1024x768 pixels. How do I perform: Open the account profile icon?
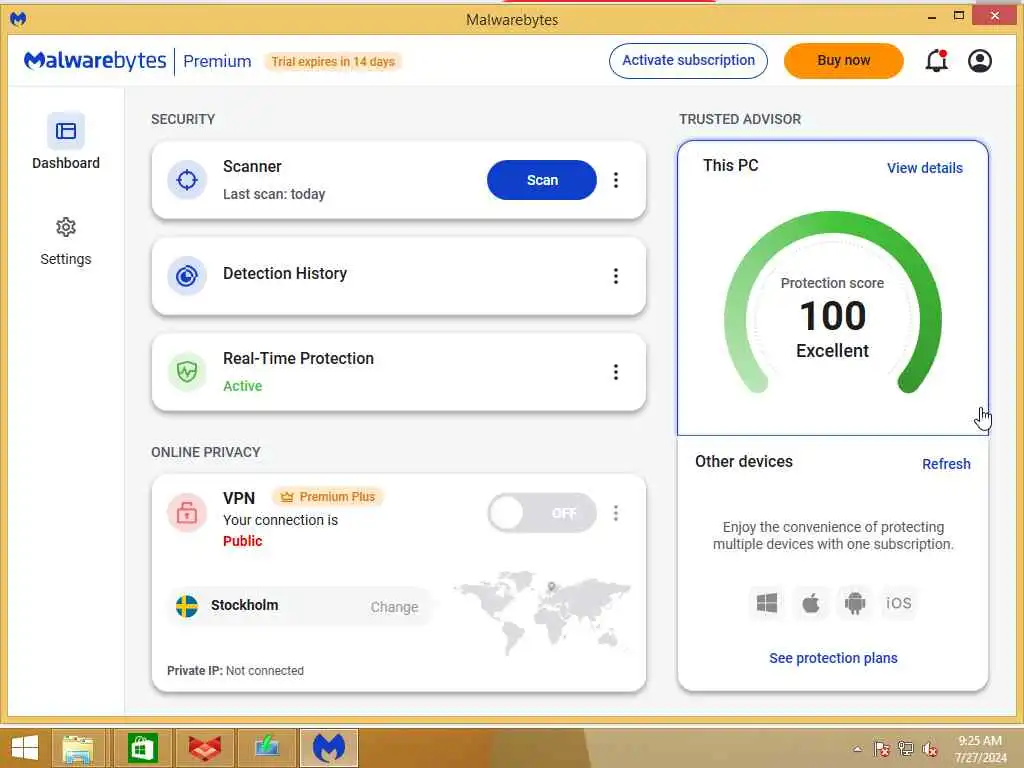point(980,61)
